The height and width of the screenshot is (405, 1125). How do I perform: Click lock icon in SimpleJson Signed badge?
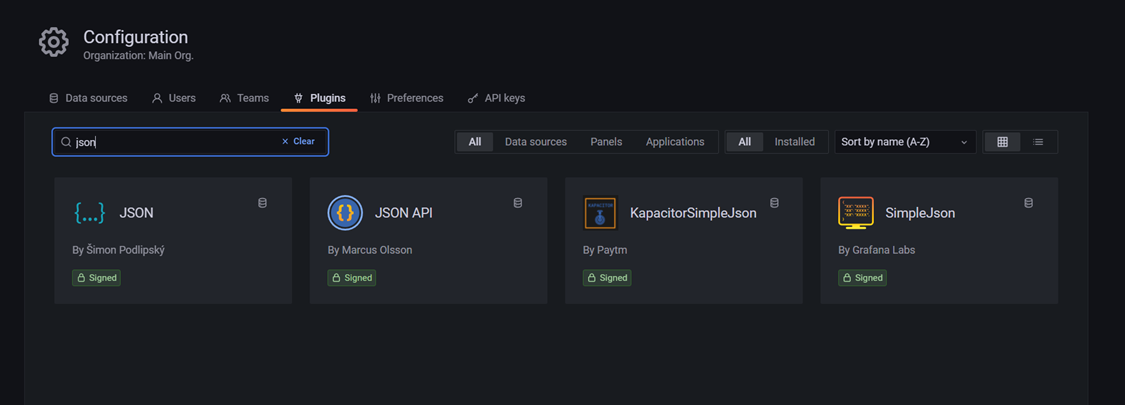click(x=847, y=278)
